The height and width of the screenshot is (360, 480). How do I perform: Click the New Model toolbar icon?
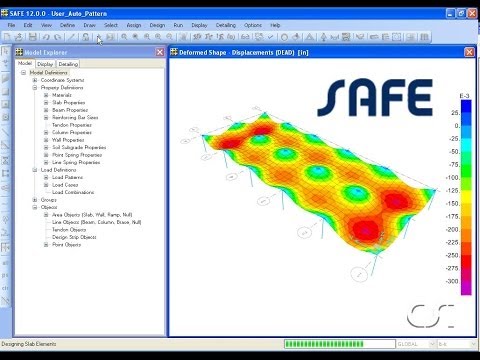pyautogui.click(x=7, y=37)
